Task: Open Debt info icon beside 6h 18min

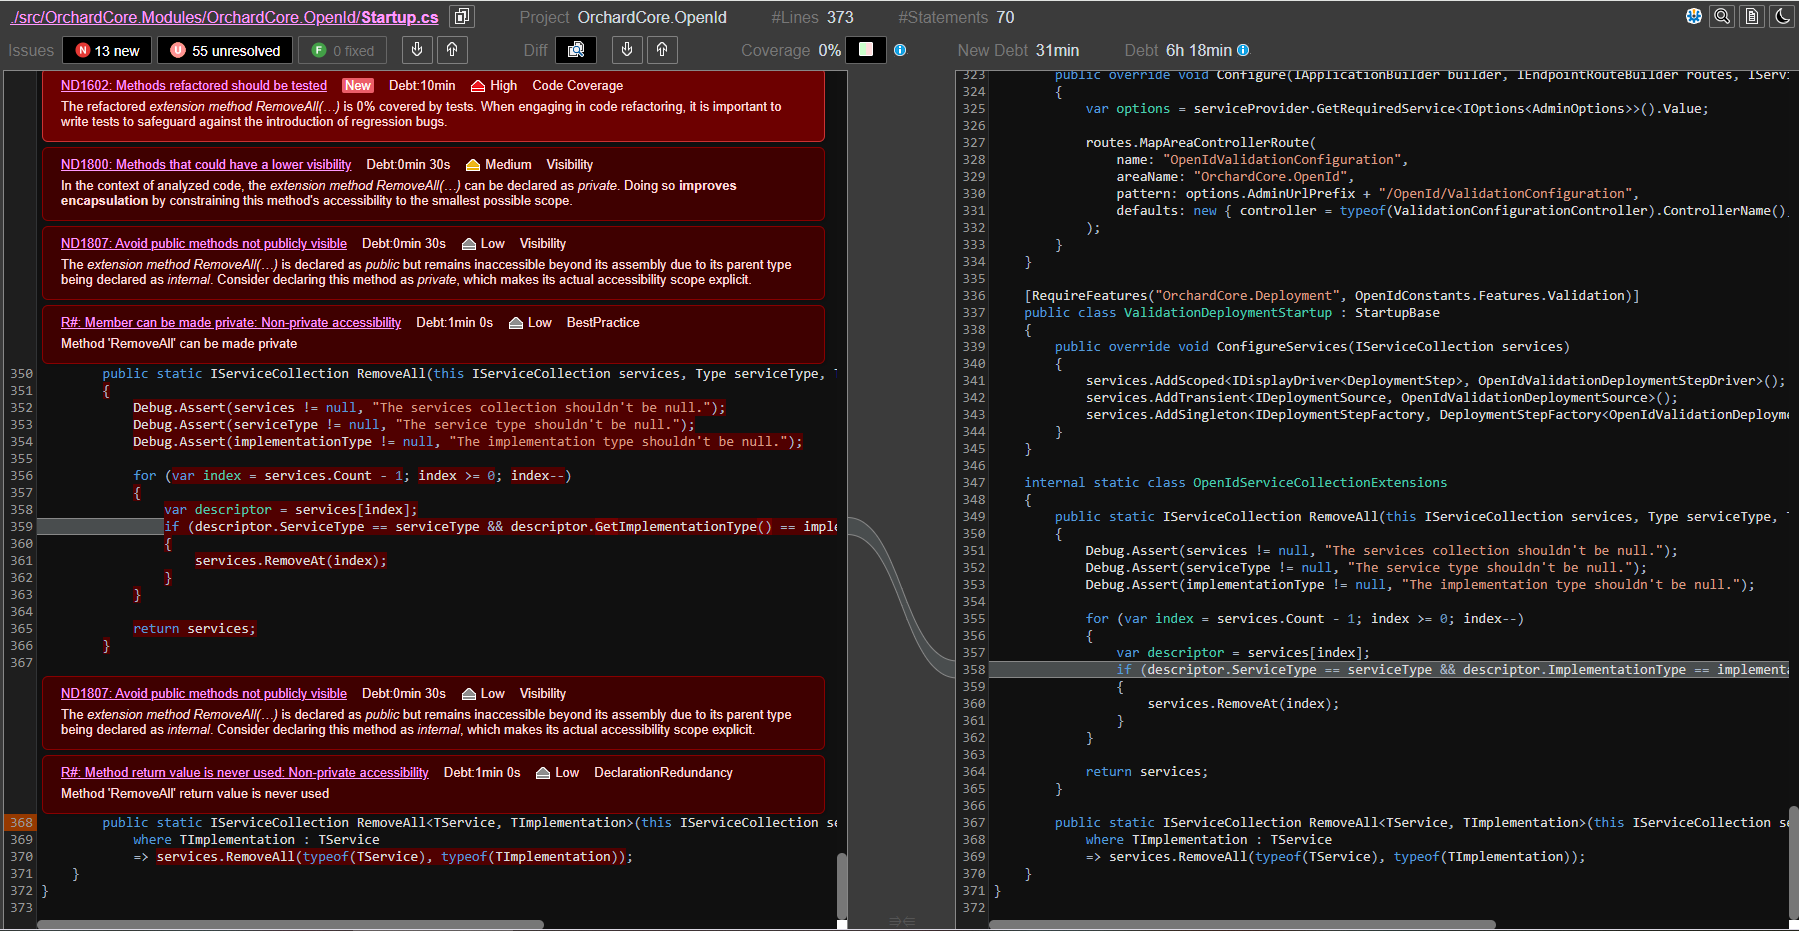Action: click(x=1243, y=50)
